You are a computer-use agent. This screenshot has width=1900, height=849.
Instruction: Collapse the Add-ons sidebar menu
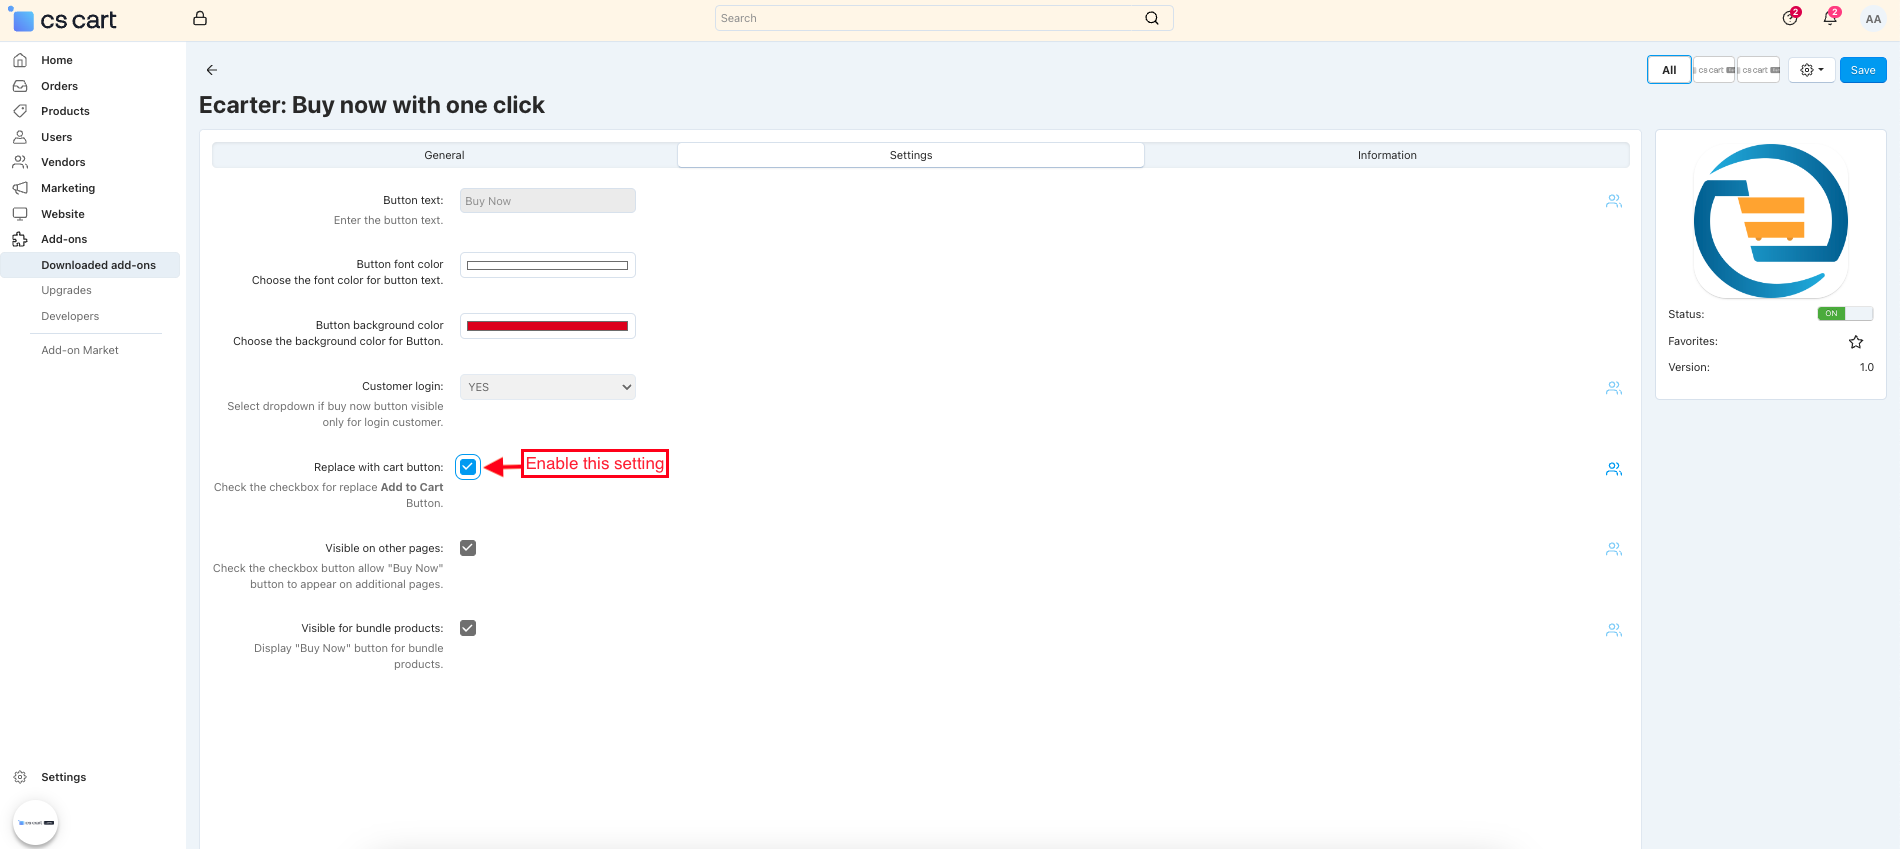[x=64, y=240]
